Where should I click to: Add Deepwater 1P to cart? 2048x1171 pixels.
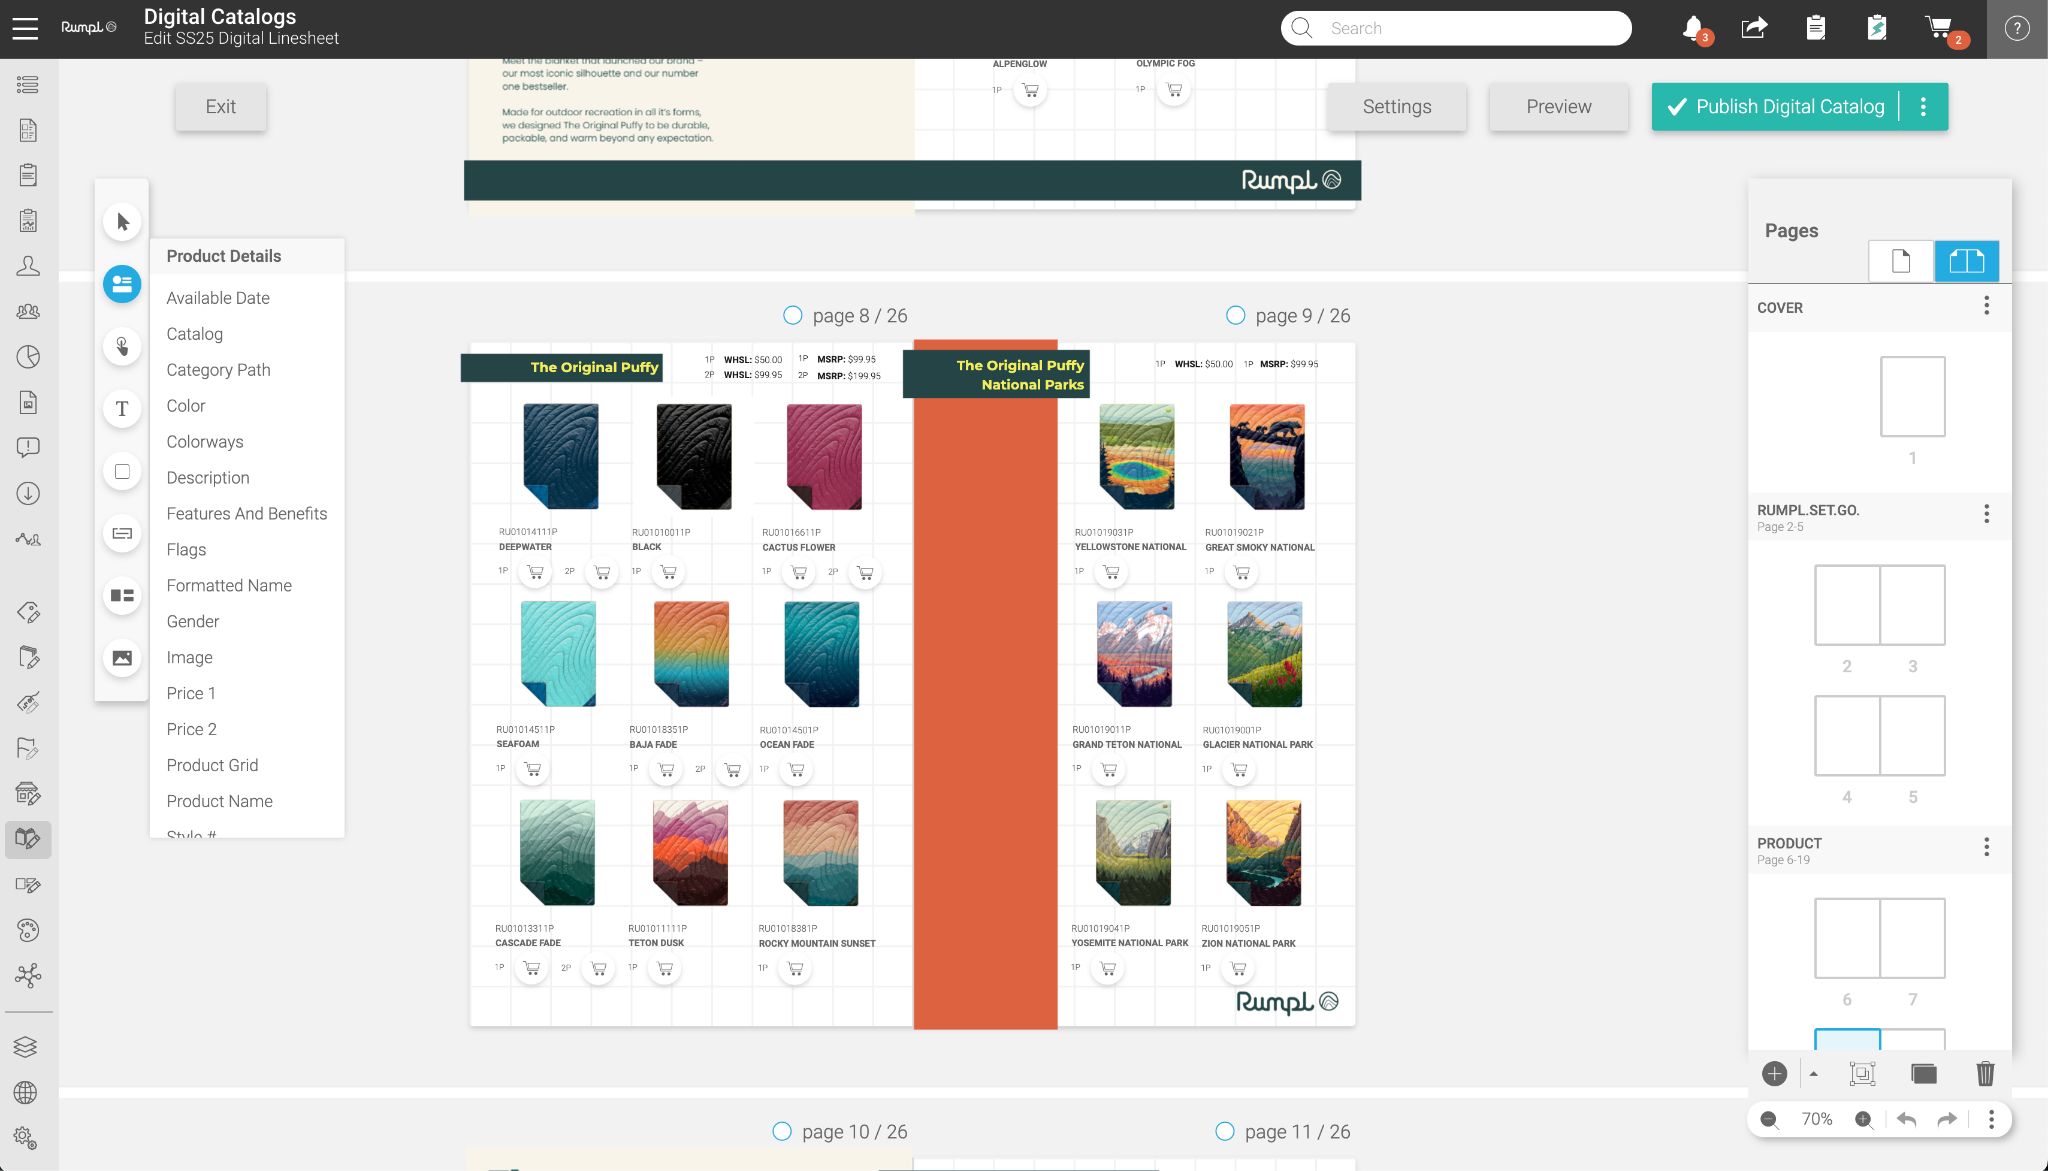point(535,572)
